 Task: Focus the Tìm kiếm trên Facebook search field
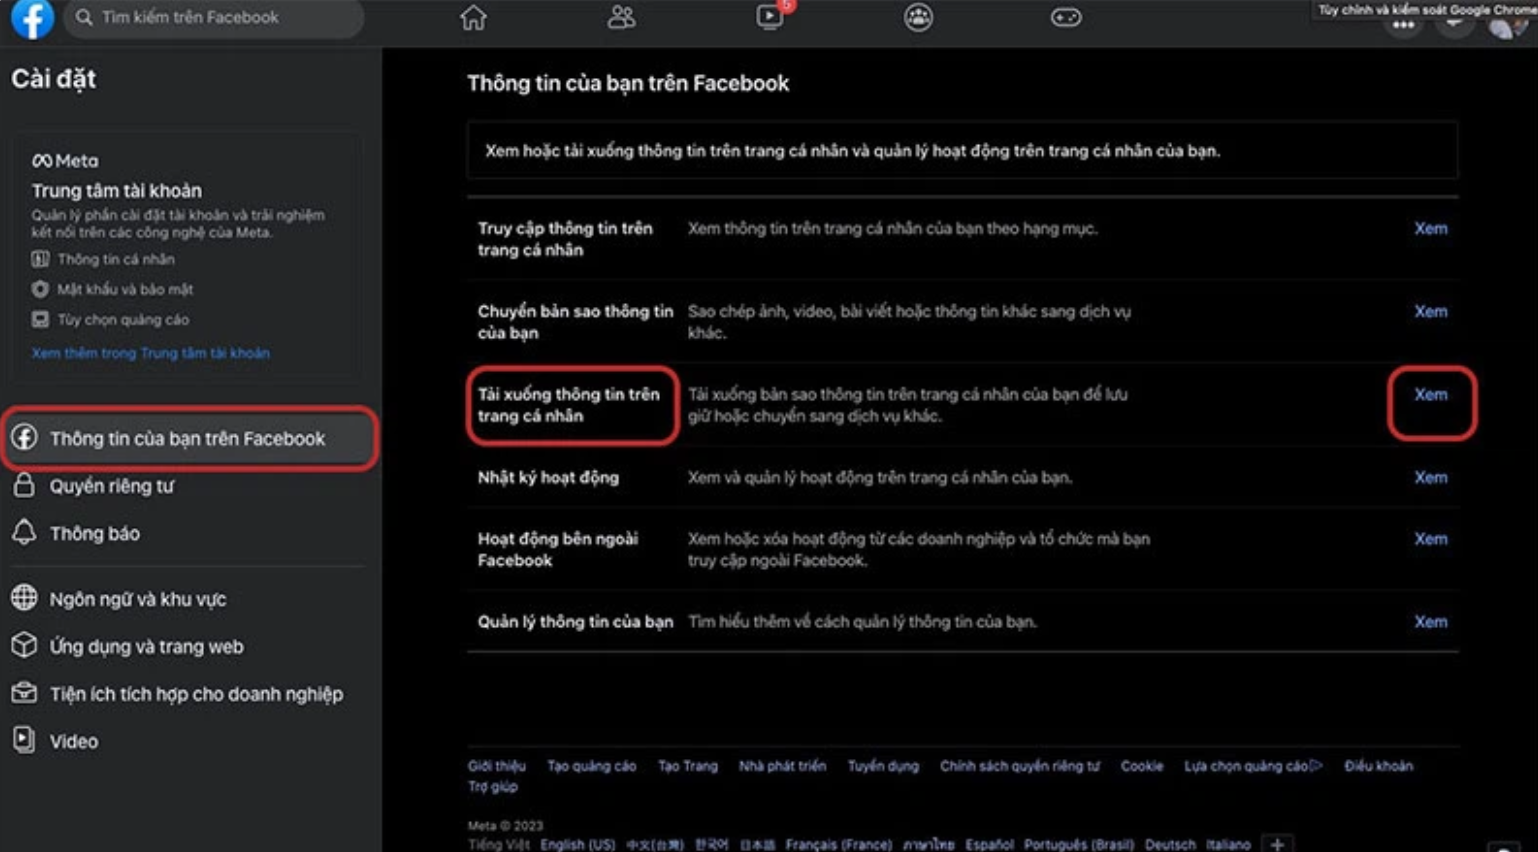pyautogui.click(x=214, y=17)
